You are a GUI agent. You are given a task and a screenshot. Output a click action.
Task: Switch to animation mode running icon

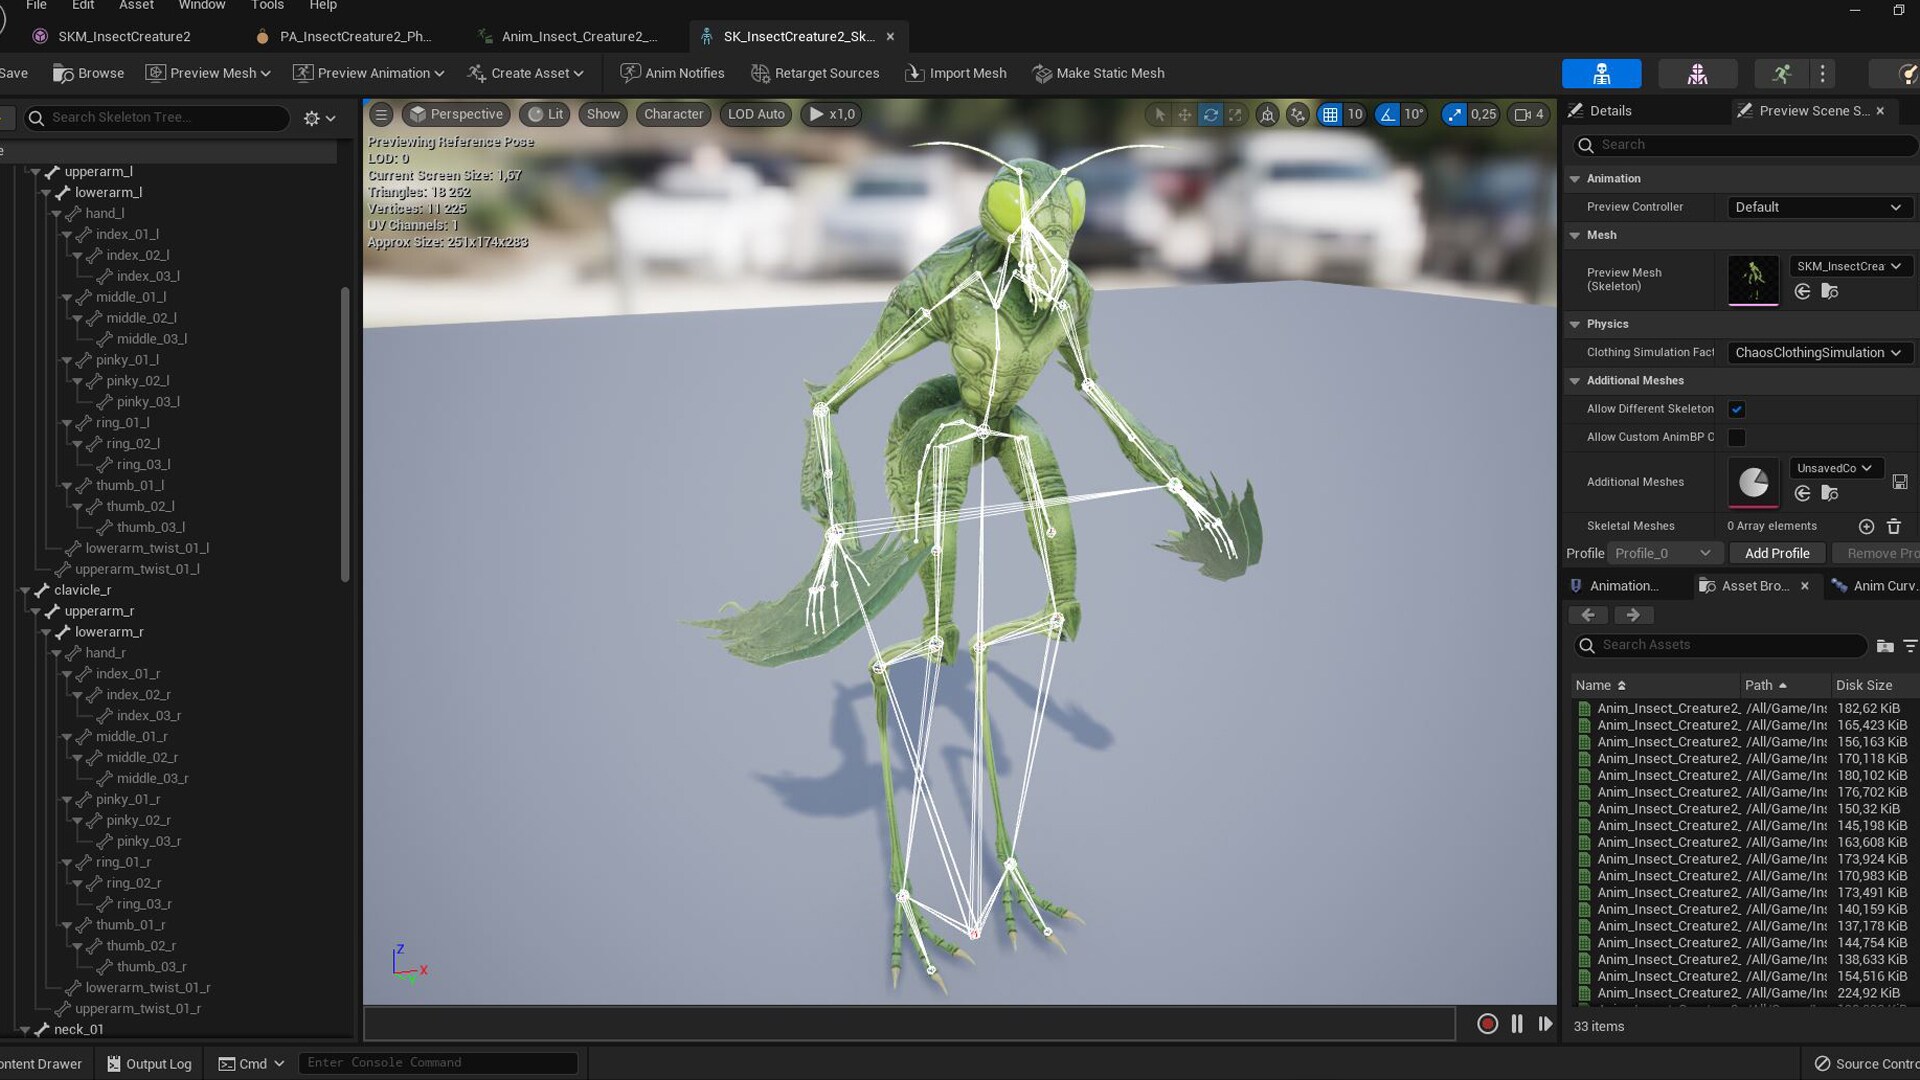1782,74
